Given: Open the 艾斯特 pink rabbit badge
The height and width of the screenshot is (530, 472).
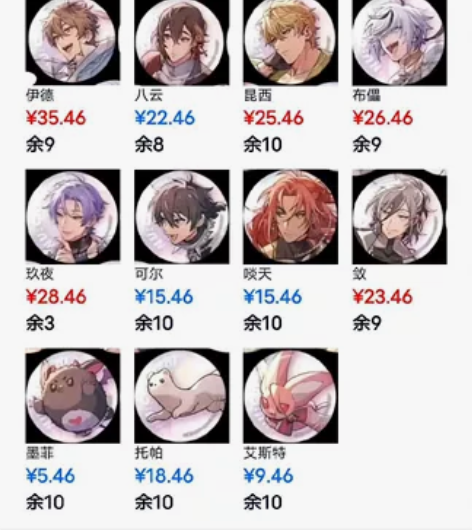Looking at the screenshot, I should click(x=290, y=396).
